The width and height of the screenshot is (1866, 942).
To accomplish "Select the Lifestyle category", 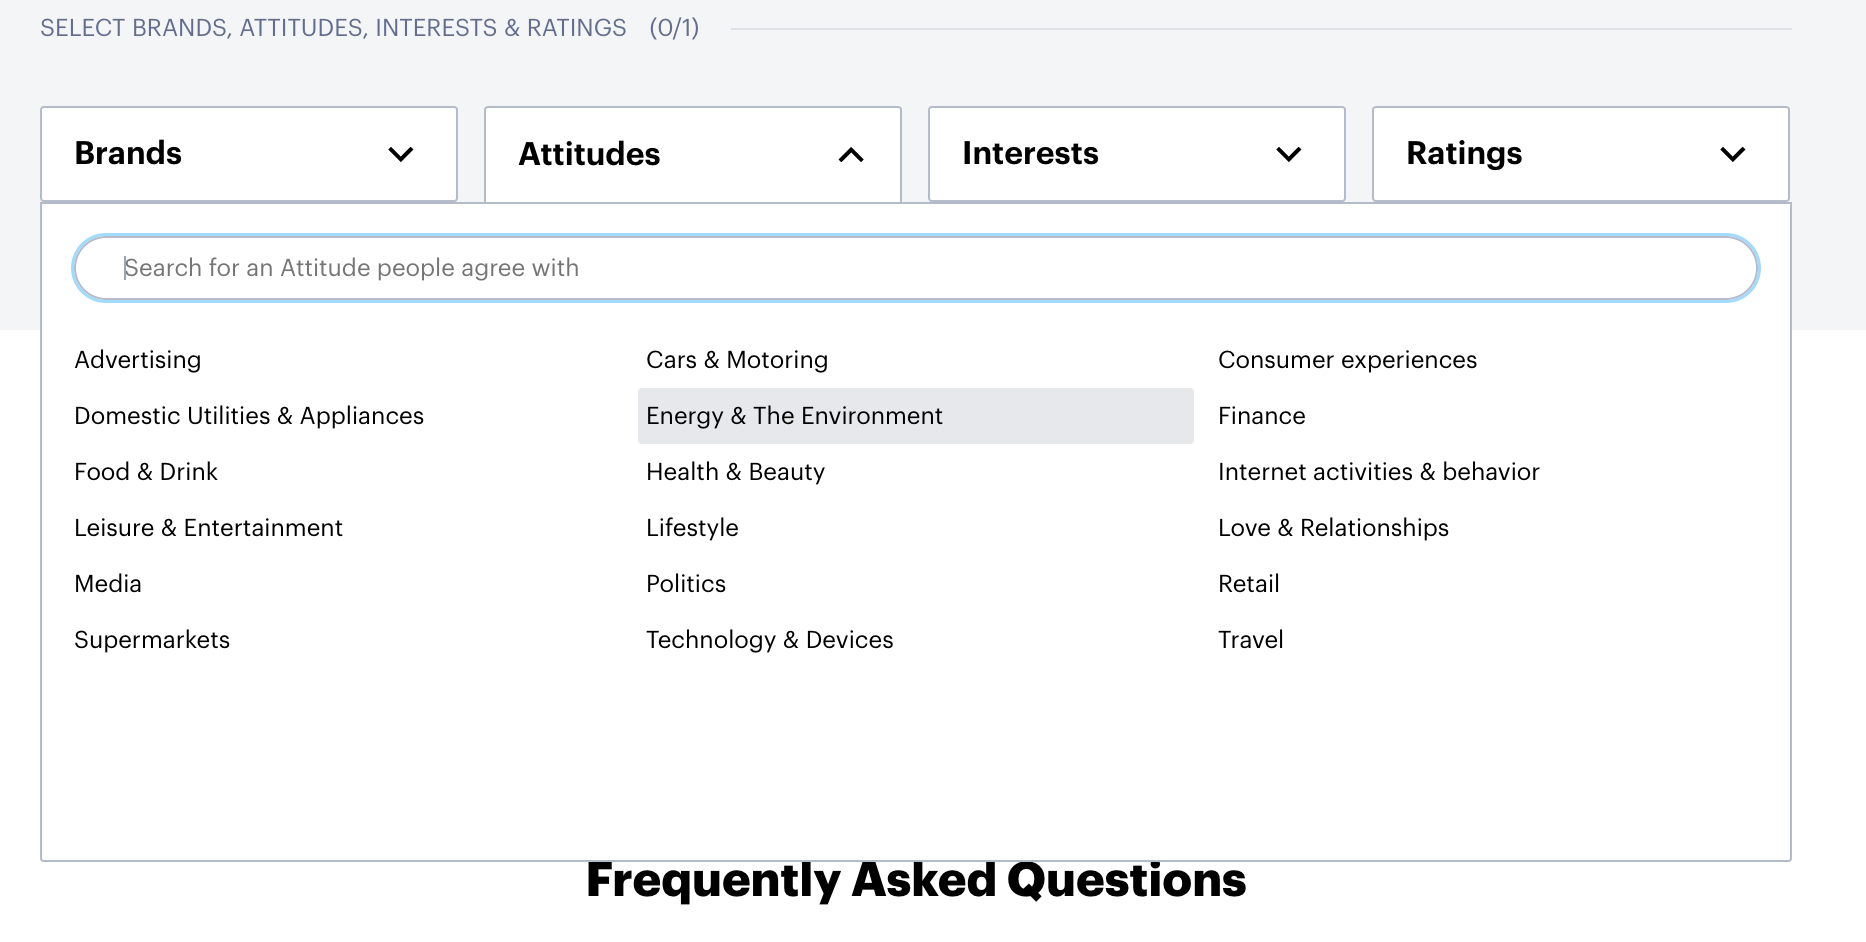I will pos(692,528).
